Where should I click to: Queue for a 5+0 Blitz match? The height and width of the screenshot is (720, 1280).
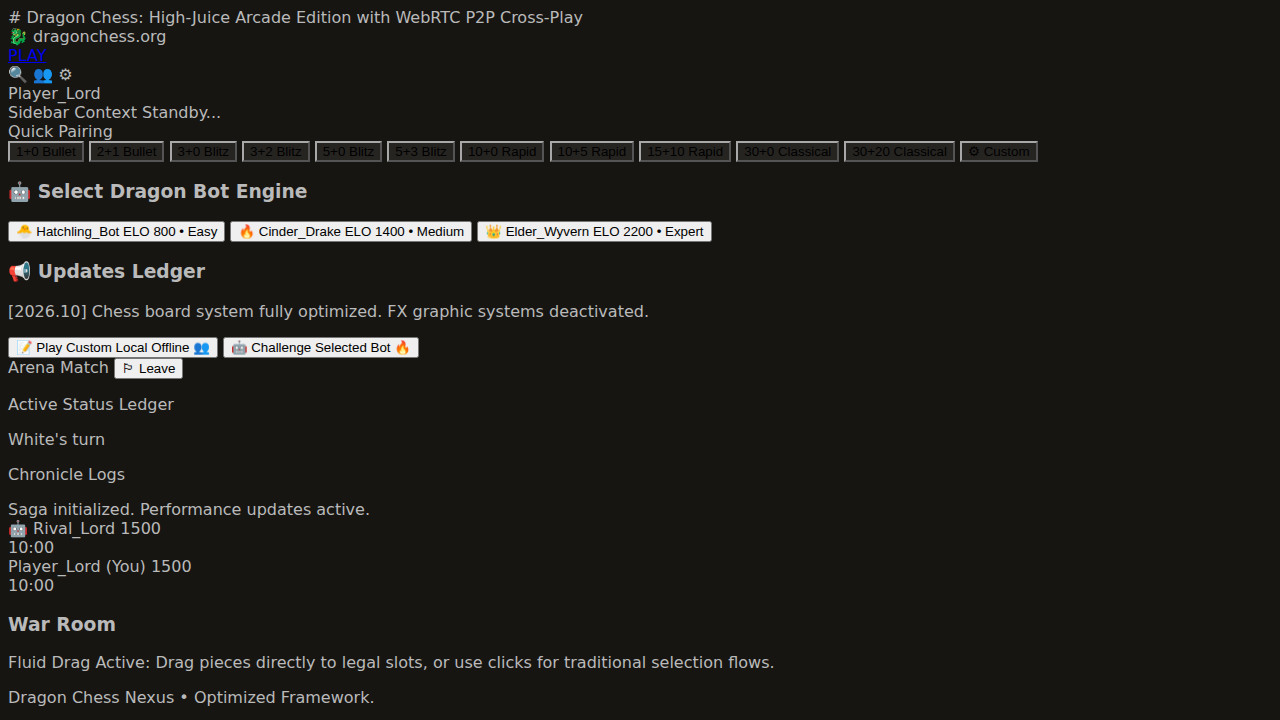(348, 151)
